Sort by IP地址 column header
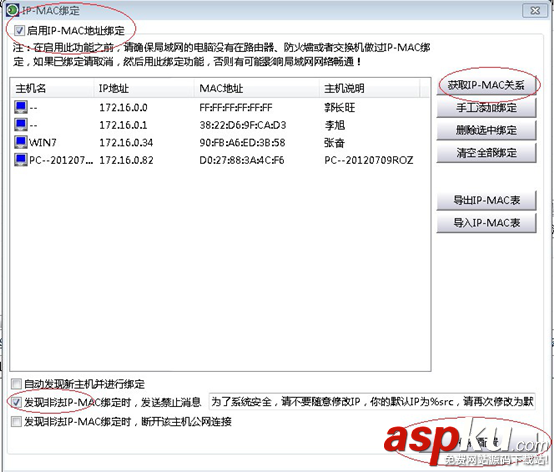554x472 pixels. tap(144, 88)
